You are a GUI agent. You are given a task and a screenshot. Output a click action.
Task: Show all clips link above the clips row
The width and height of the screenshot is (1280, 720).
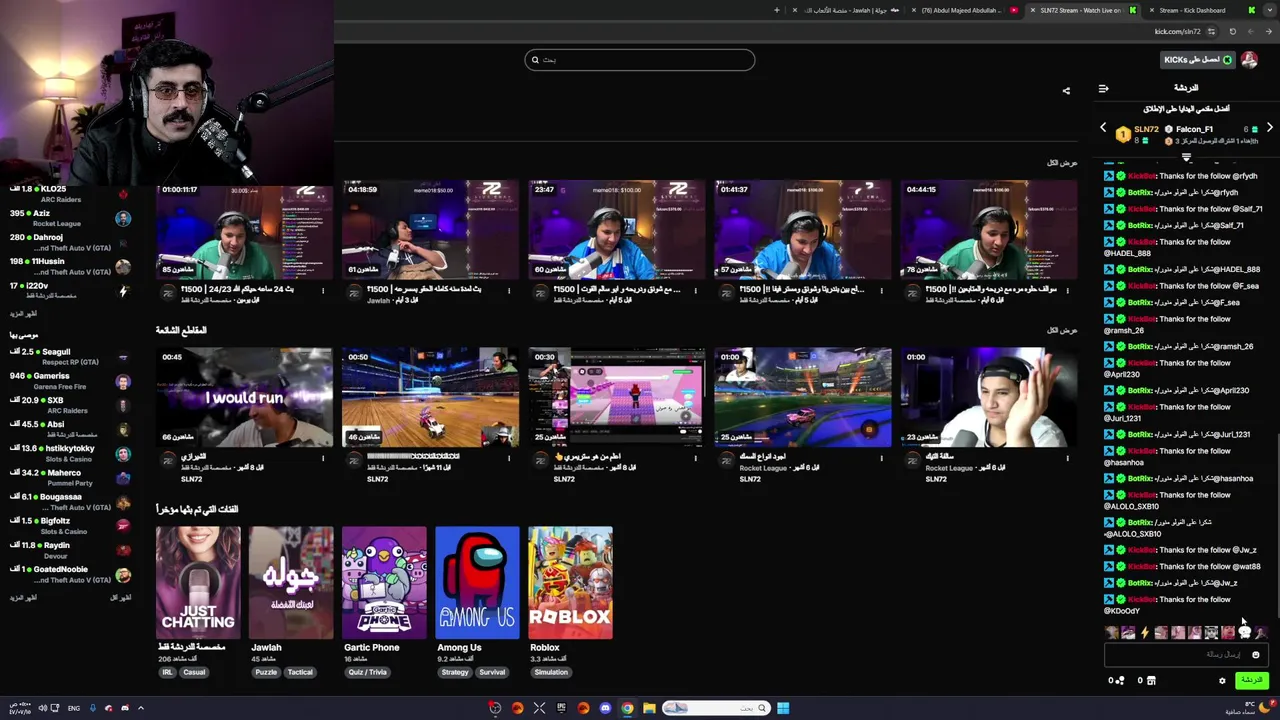(x=1062, y=331)
